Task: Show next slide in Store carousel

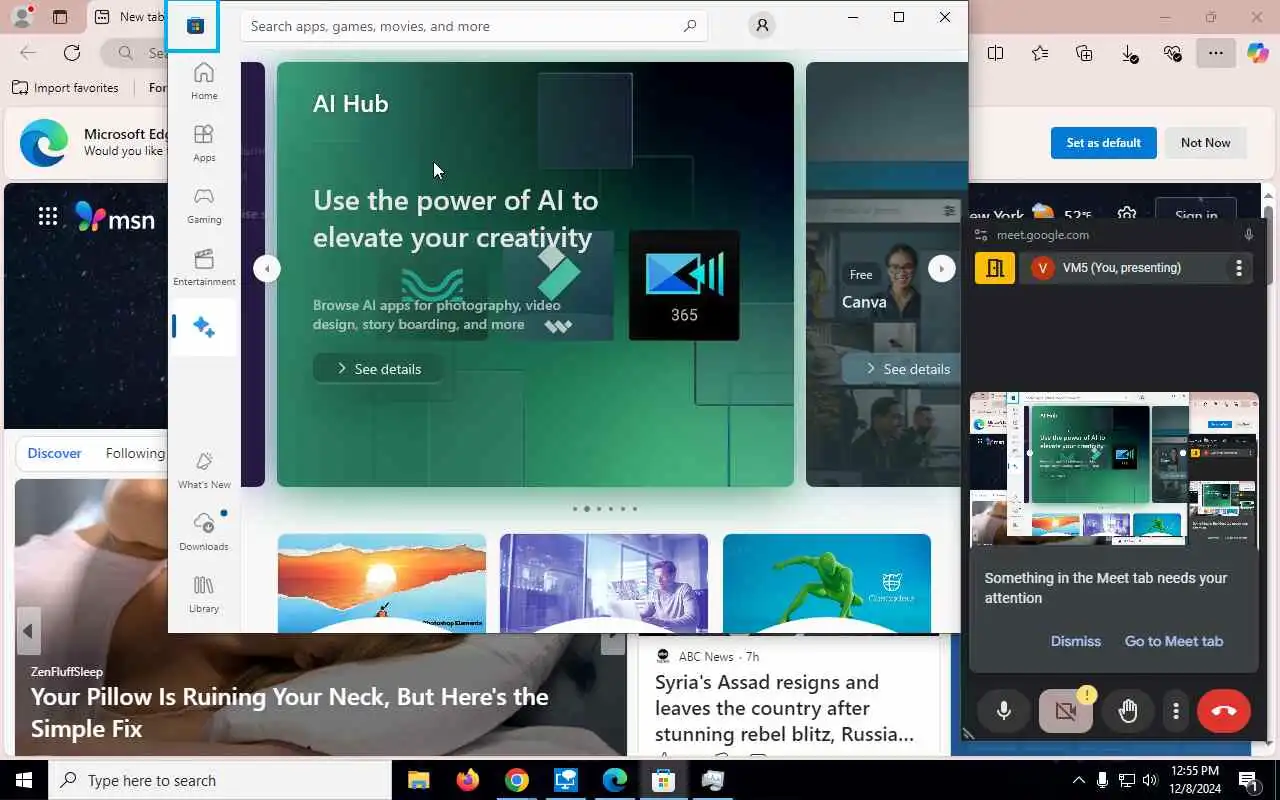Action: tap(942, 268)
